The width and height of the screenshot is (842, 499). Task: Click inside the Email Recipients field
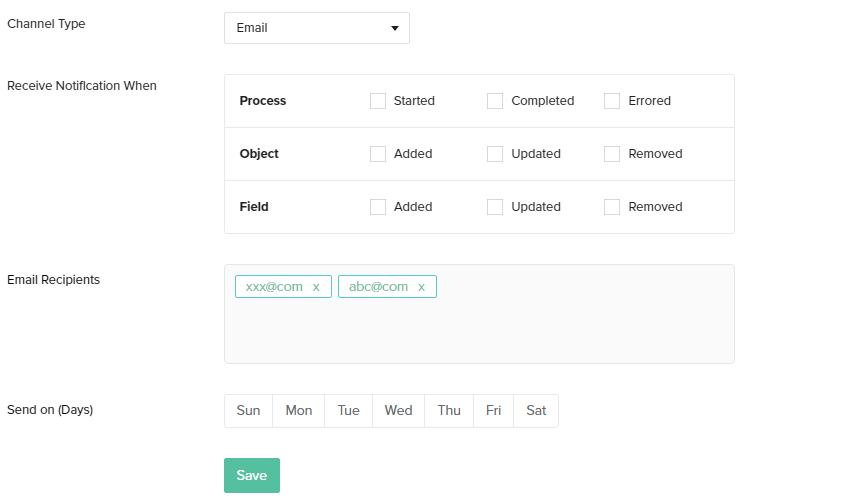(x=480, y=330)
